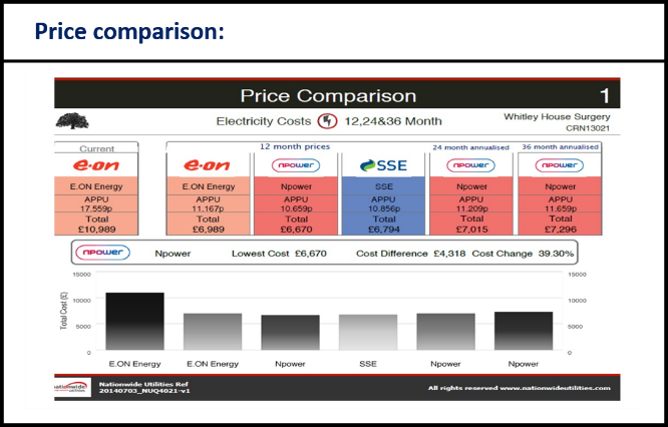
Task: Click the Total '£7,015' cell
Action: (471, 224)
